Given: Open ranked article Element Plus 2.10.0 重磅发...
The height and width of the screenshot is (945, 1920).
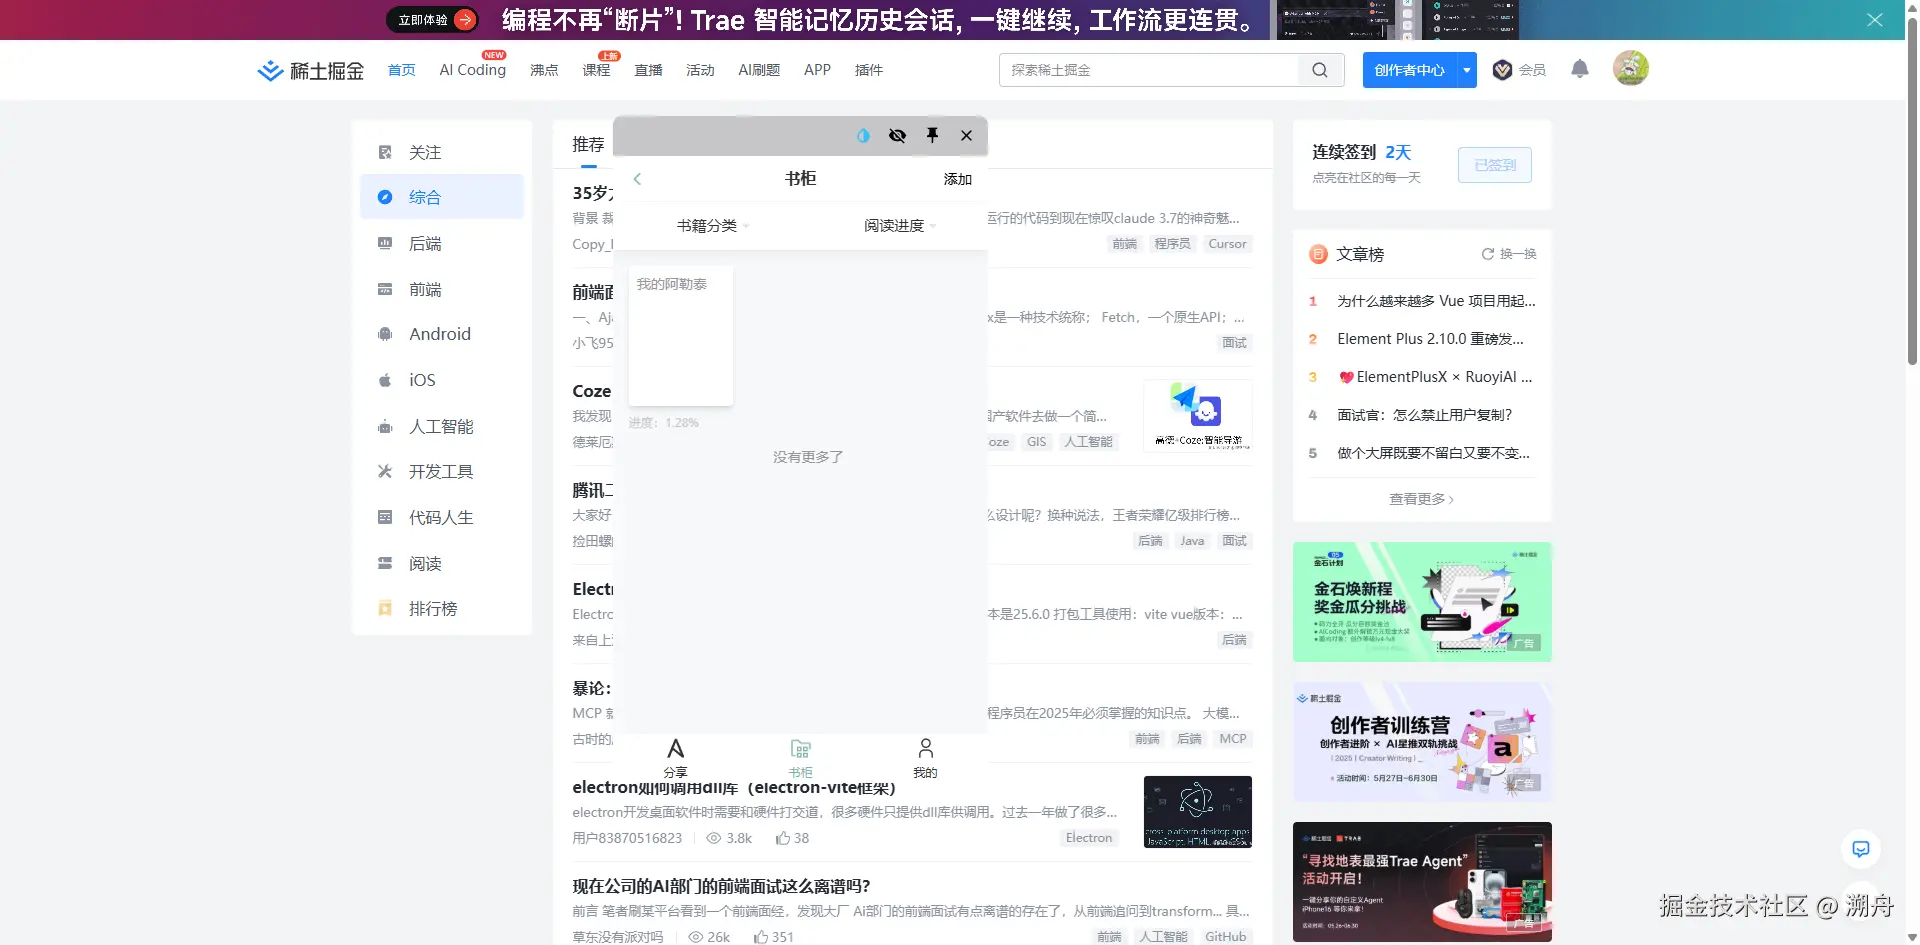Looking at the screenshot, I should coord(1430,339).
